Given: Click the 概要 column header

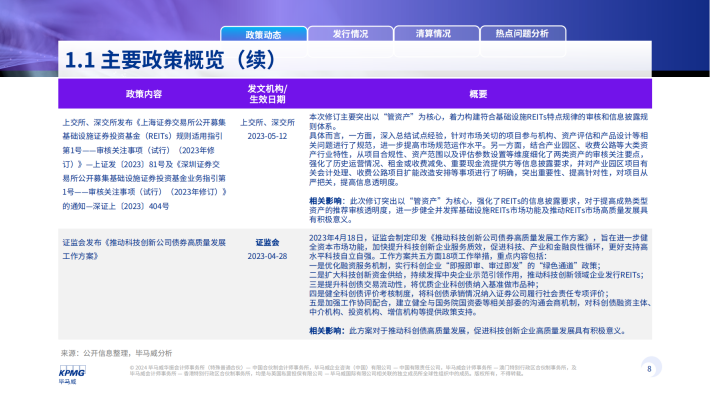Looking at the screenshot, I should pyautogui.click(x=478, y=94).
